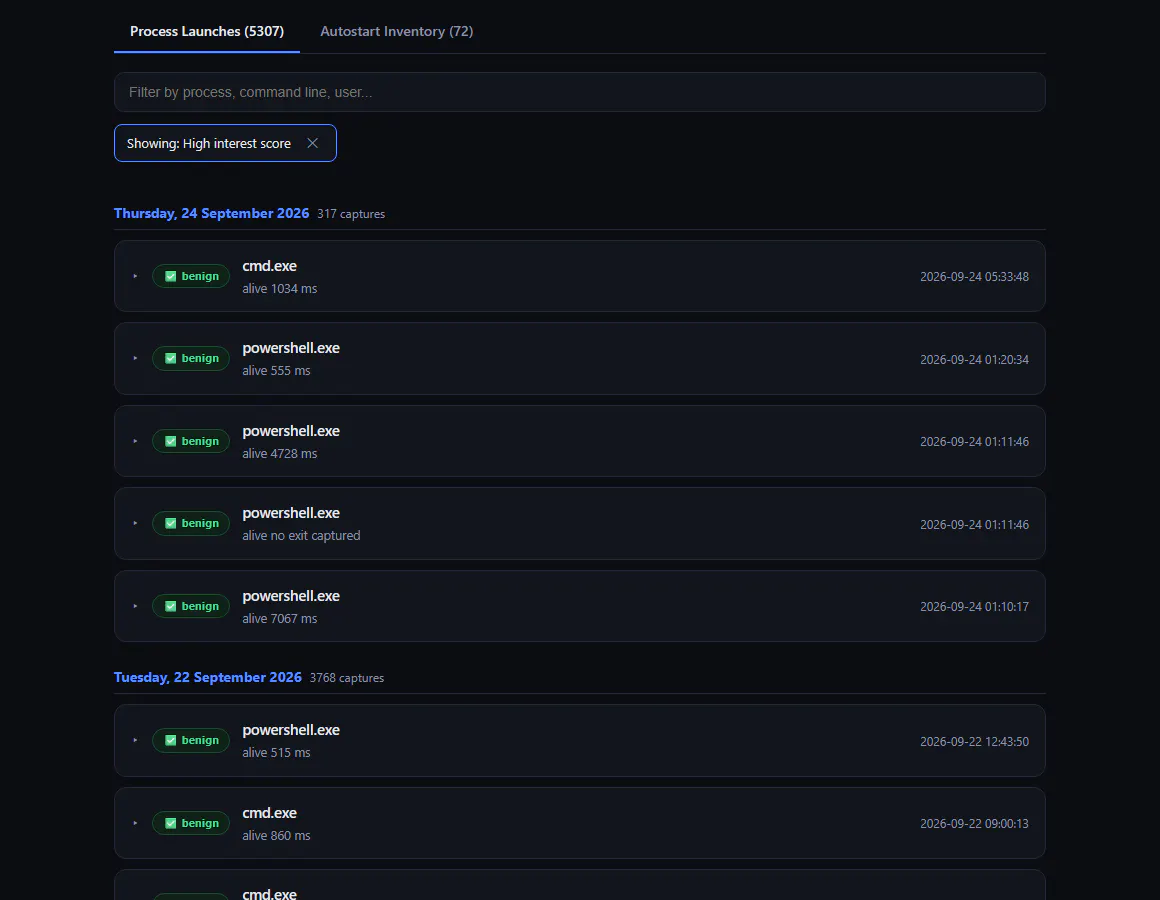Expand the cmd.exe row from 05:33:48
The image size is (1160, 900).
(x=135, y=276)
